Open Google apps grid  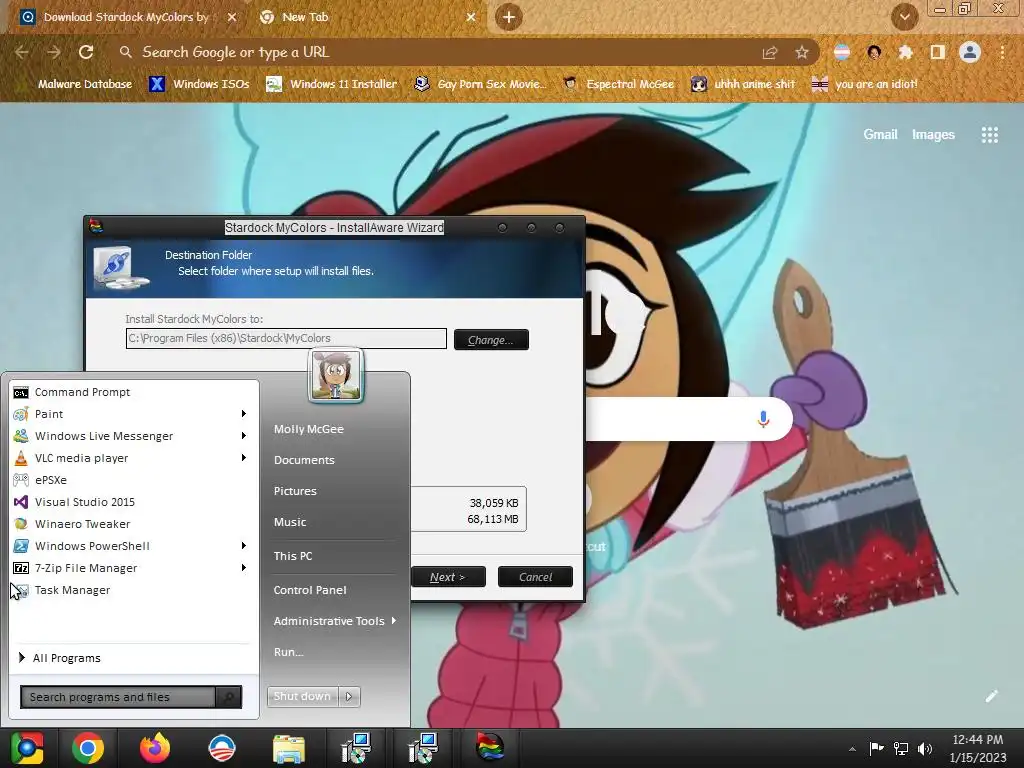point(990,135)
